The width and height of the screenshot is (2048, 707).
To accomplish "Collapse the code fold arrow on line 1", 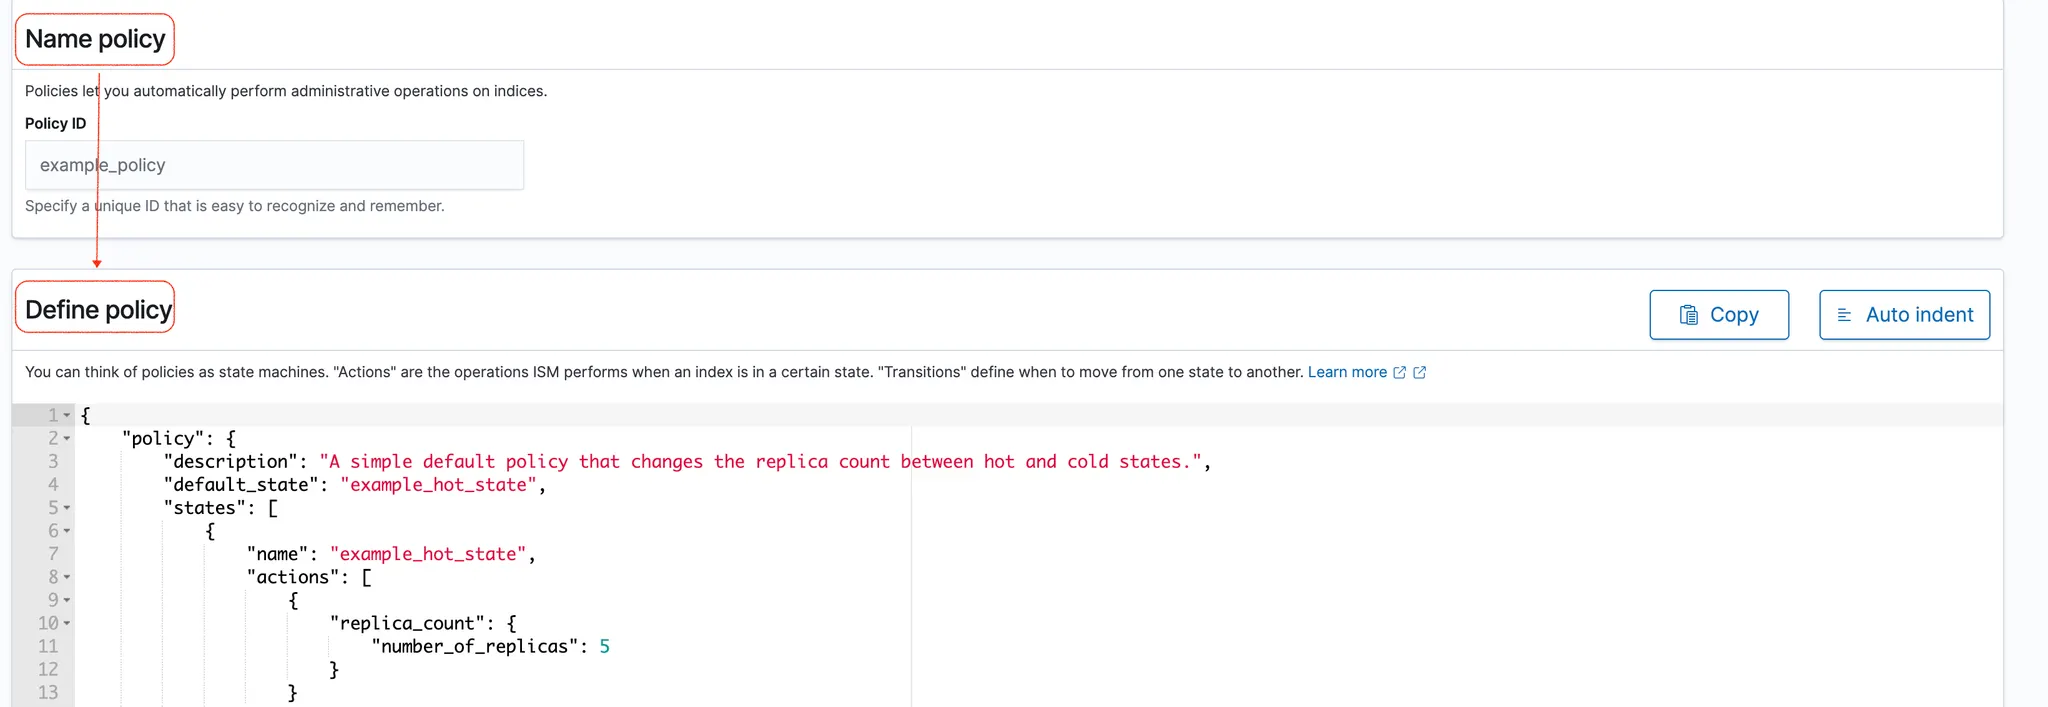I will pyautogui.click(x=67, y=415).
